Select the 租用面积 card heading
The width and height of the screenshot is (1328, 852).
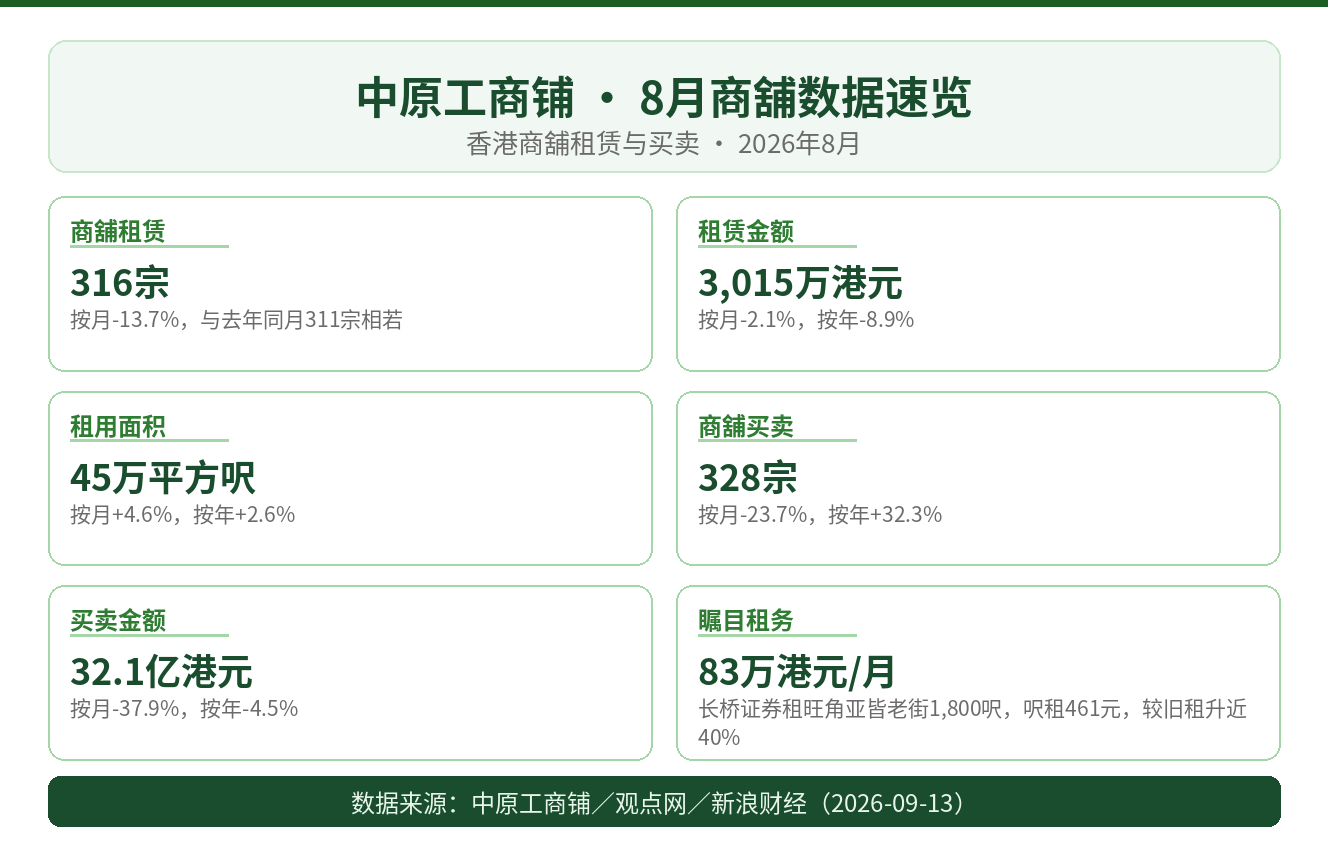coord(118,427)
